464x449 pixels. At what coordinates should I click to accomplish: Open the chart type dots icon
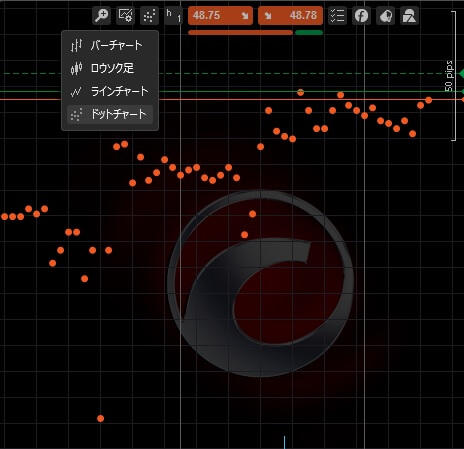click(149, 15)
